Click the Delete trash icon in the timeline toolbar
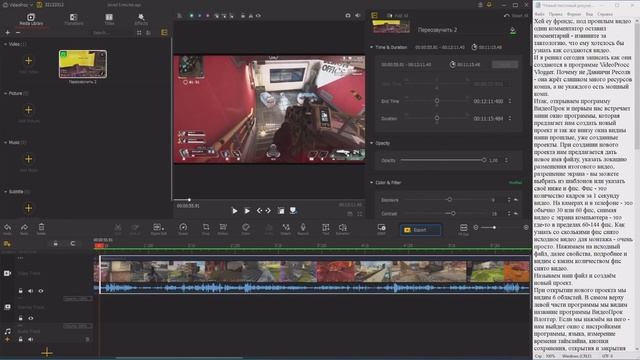 pyautogui.click(x=41, y=227)
